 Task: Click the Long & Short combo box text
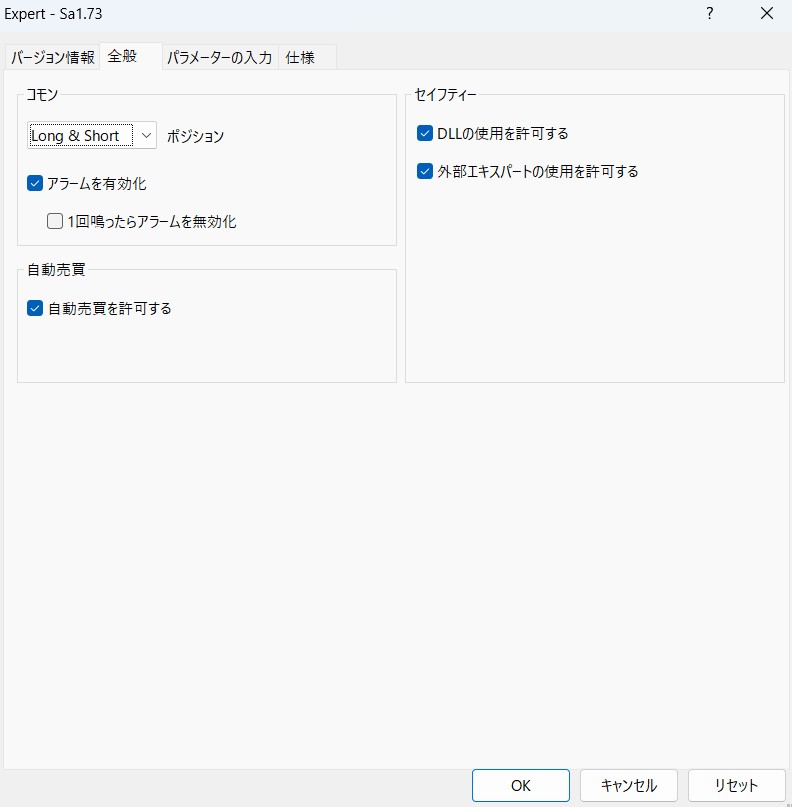tap(76, 136)
